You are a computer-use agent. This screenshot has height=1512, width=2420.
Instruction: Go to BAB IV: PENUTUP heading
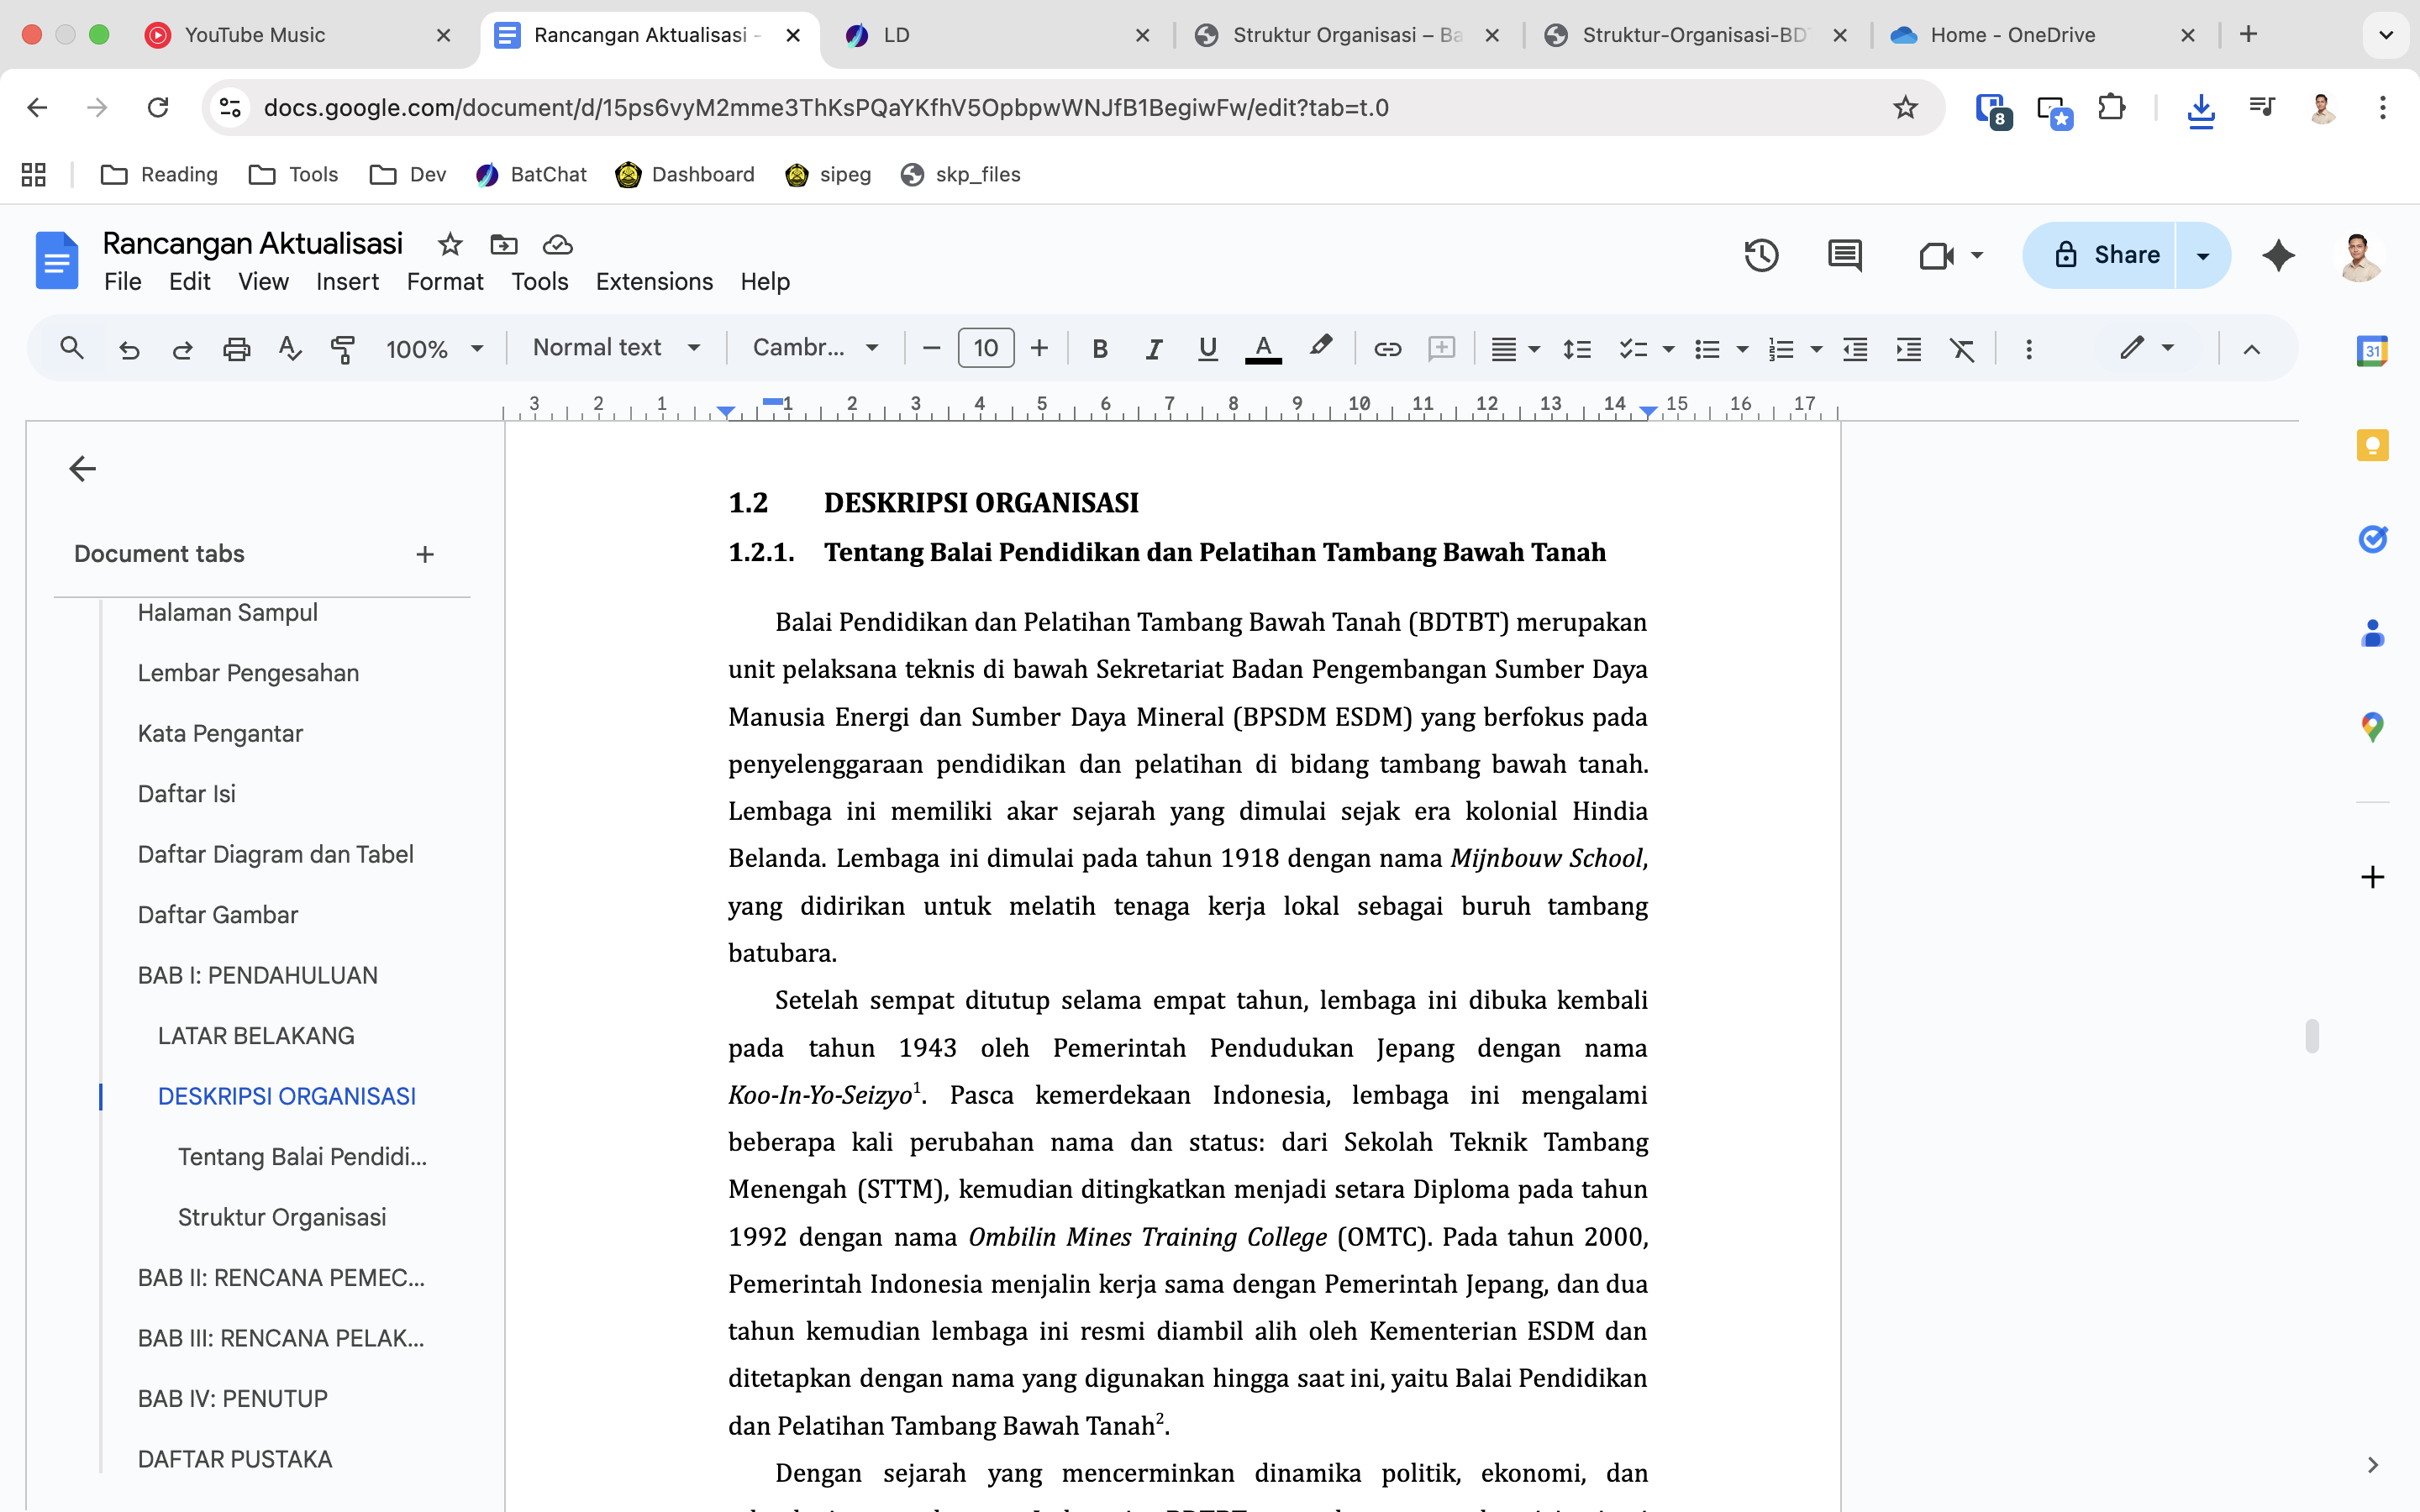click(x=232, y=1398)
